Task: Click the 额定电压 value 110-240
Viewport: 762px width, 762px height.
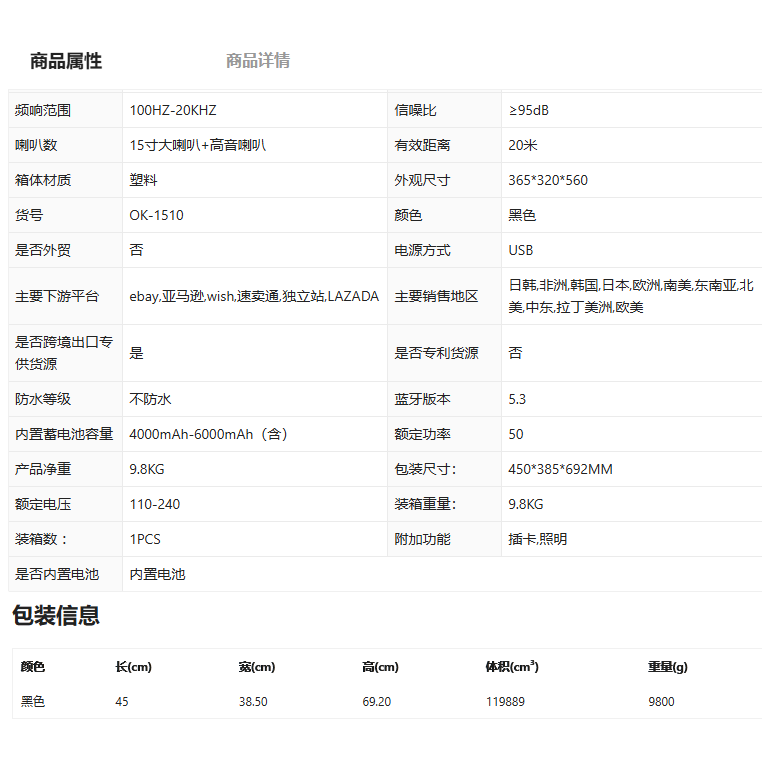Action: [155, 504]
